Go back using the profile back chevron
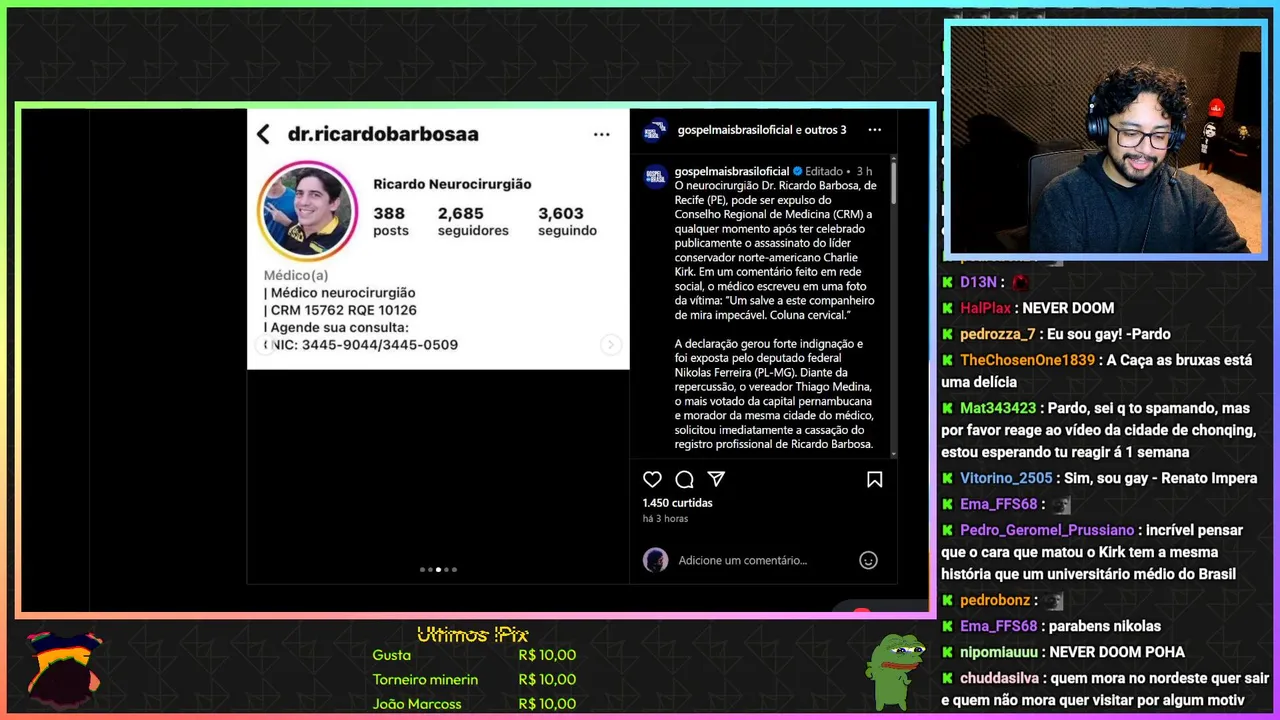The image size is (1280, 720). click(x=263, y=134)
